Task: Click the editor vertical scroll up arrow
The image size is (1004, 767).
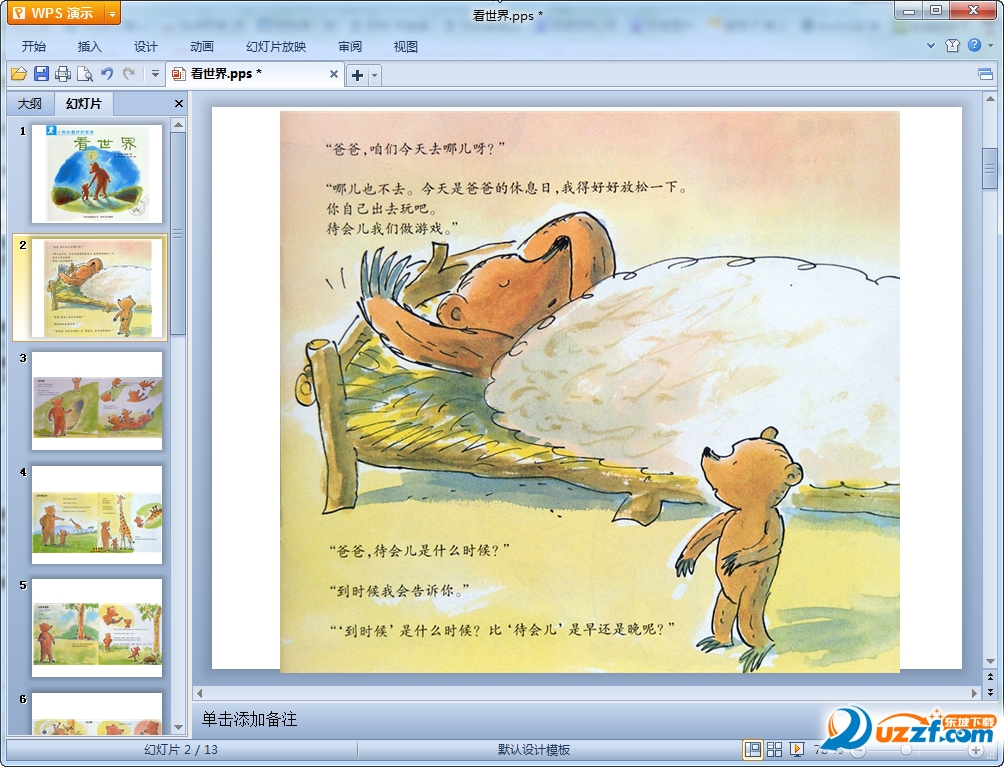Action: point(990,99)
